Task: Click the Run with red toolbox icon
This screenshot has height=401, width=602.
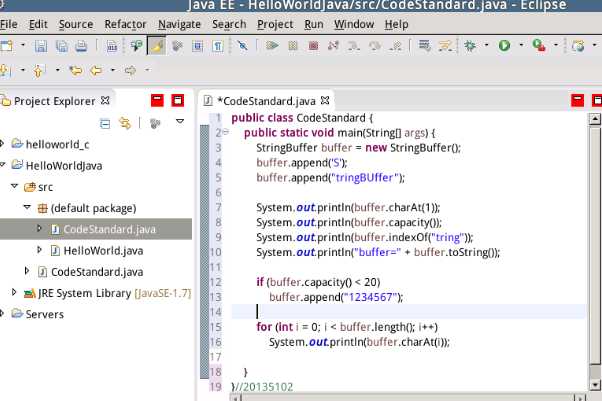Action: (x=539, y=46)
